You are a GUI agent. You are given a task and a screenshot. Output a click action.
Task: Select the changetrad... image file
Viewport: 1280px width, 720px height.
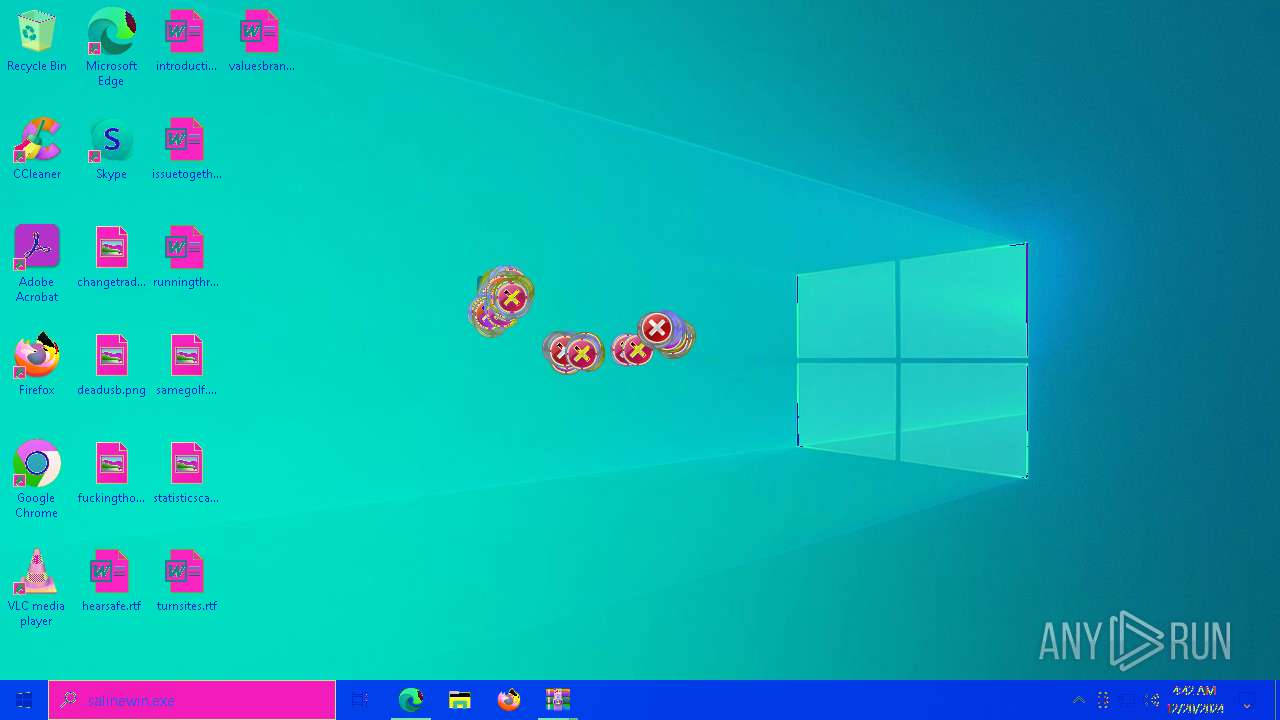[111, 258]
